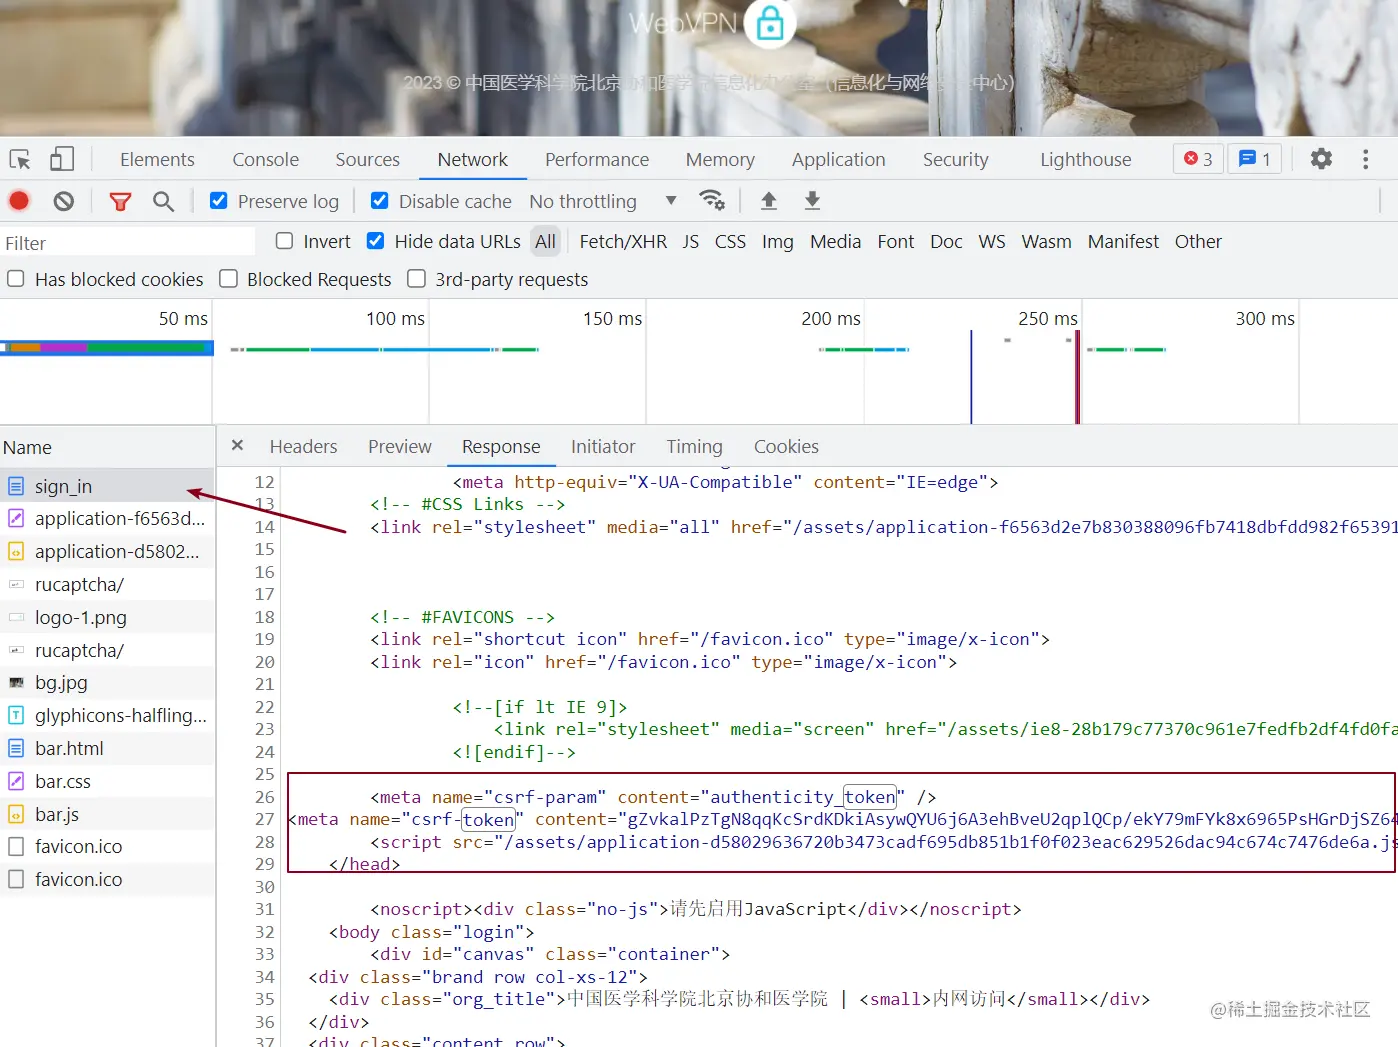The height and width of the screenshot is (1047, 1398).
Task: Import HAR file upload arrow
Action: (768, 200)
